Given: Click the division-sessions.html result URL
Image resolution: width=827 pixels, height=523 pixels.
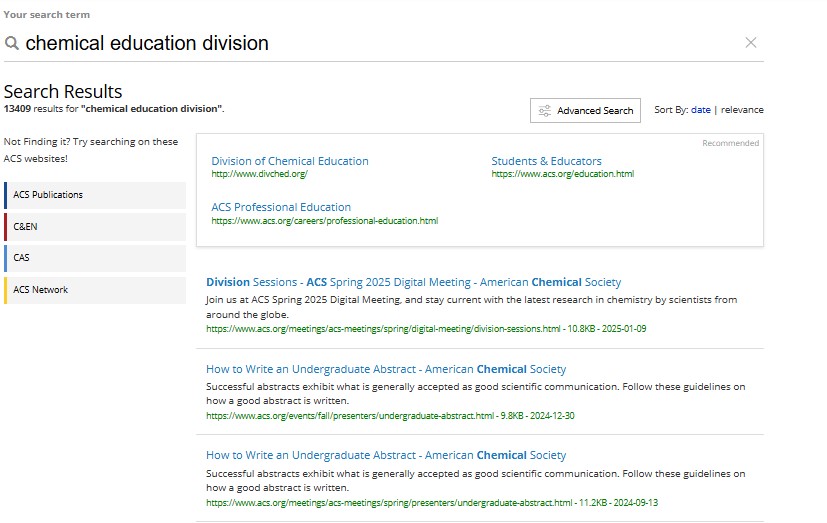Looking at the screenshot, I should (x=383, y=329).
